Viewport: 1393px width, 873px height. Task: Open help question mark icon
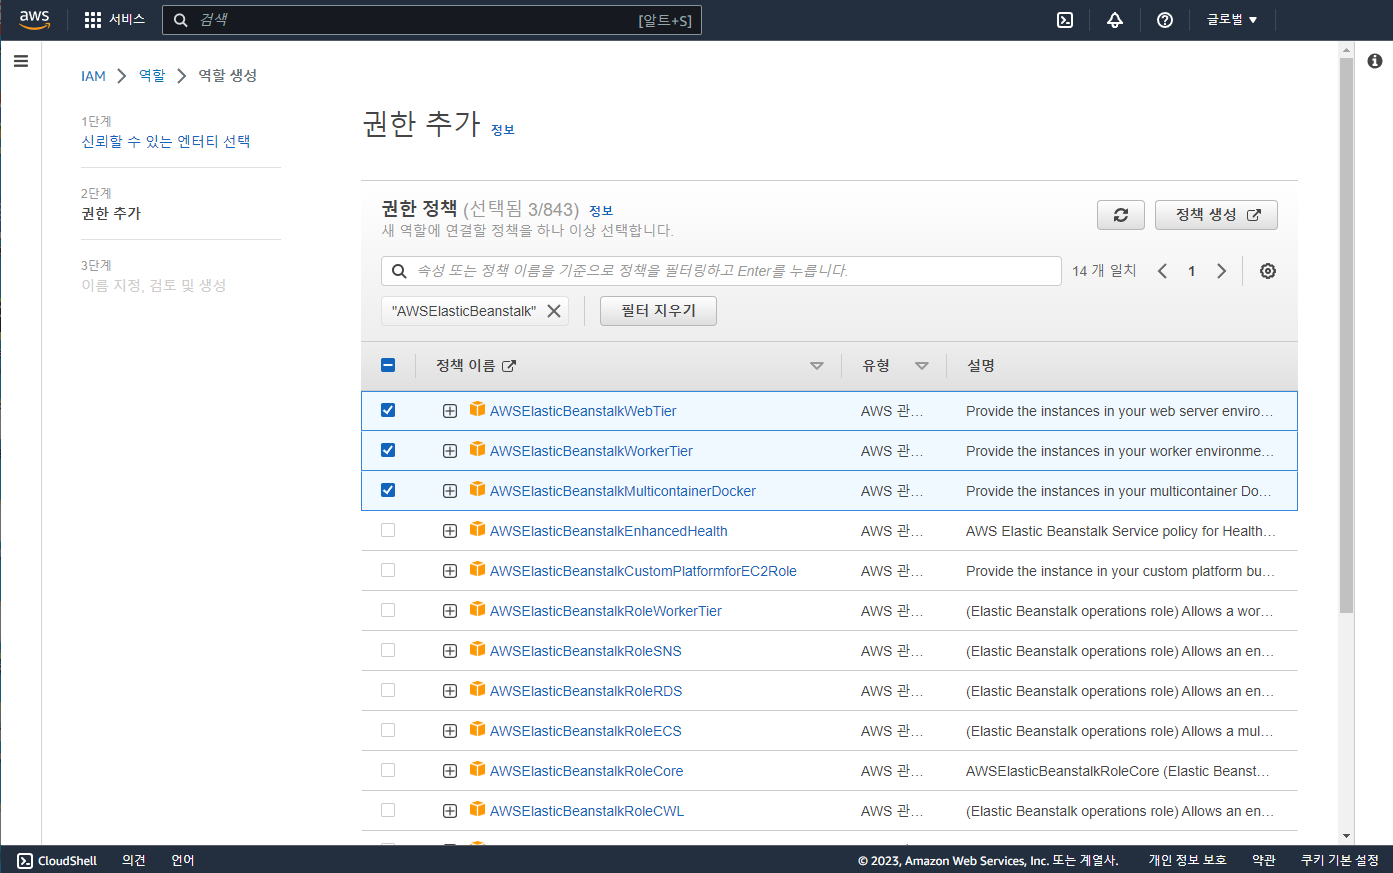tap(1165, 20)
